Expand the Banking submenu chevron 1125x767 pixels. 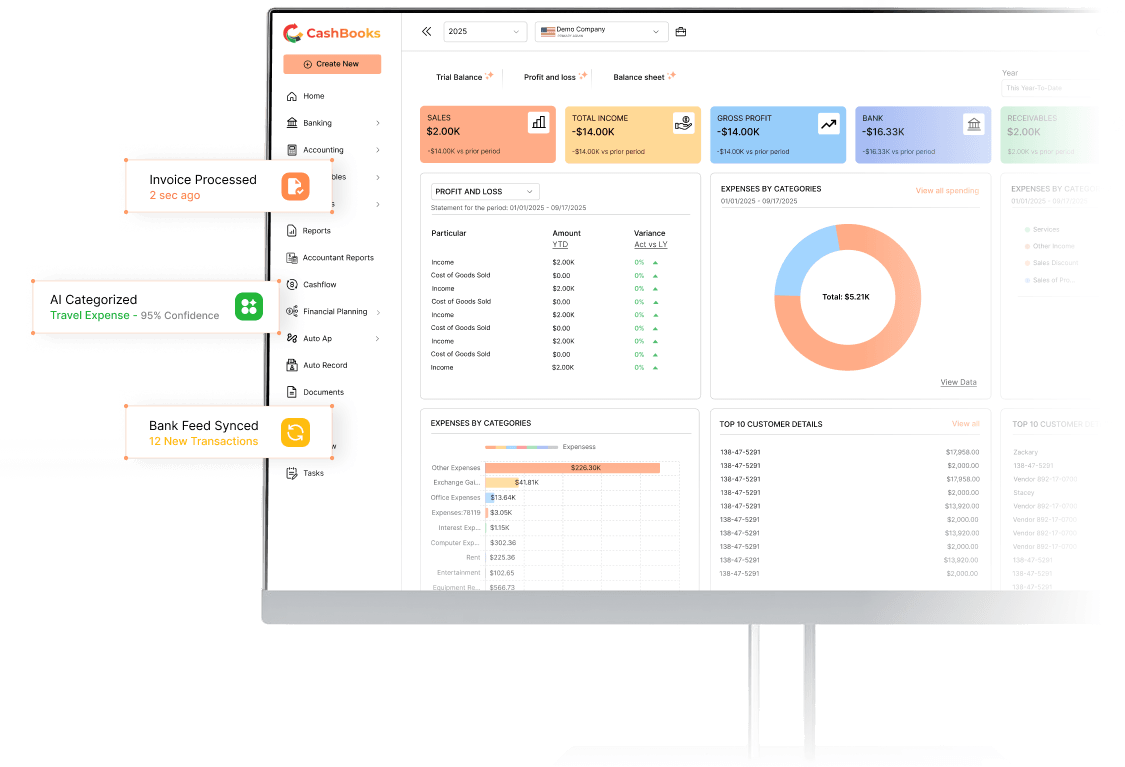click(378, 123)
